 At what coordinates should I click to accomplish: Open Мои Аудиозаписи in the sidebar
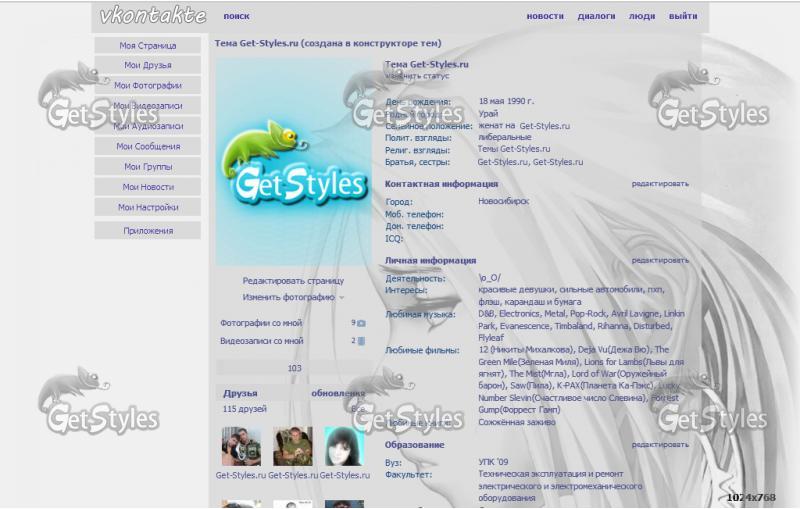(x=147, y=126)
